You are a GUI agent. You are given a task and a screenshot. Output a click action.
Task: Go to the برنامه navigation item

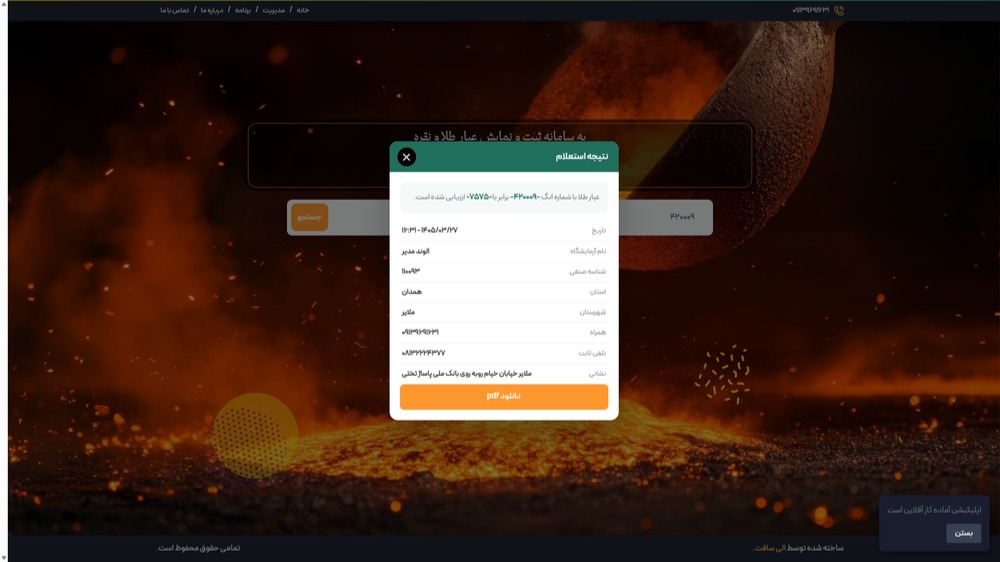point(242,10)
